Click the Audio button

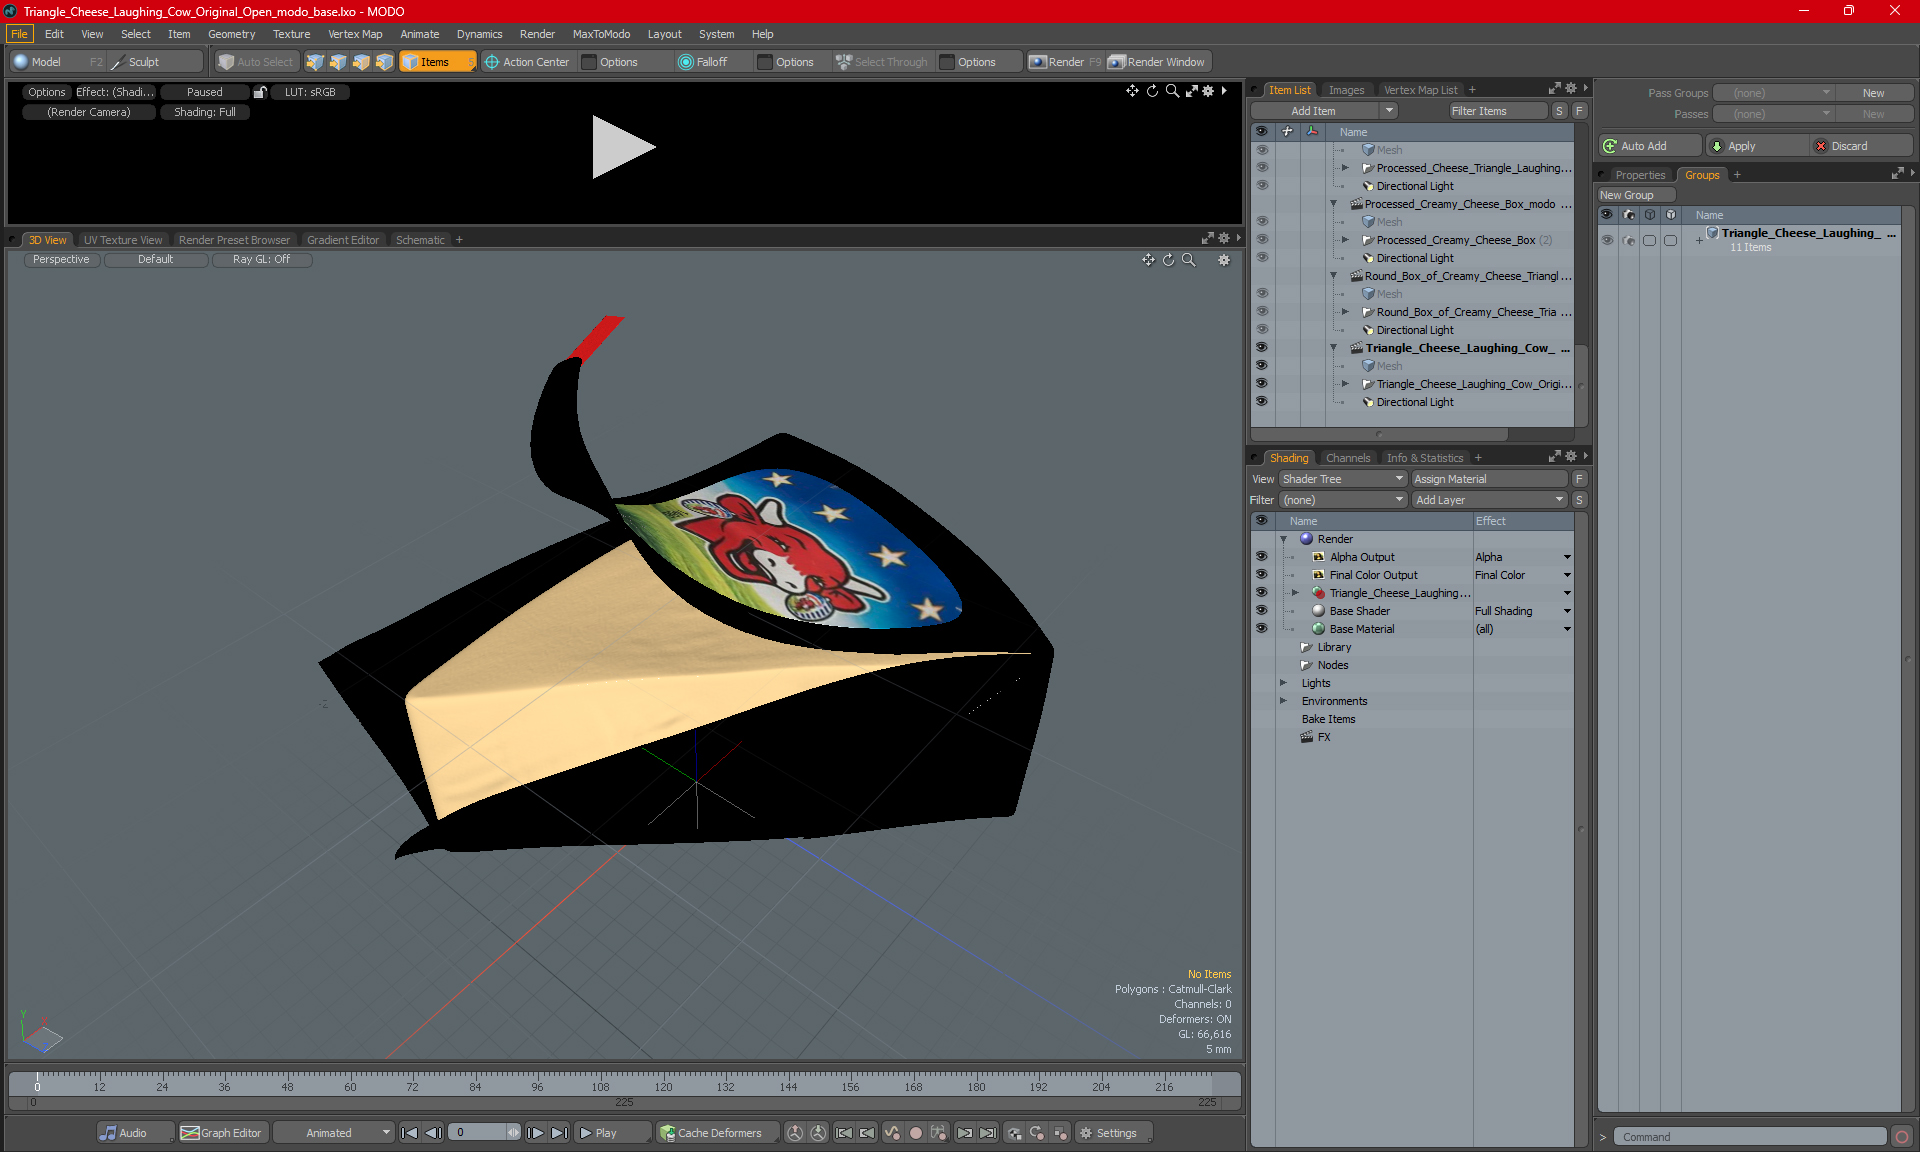[136, 1133]
